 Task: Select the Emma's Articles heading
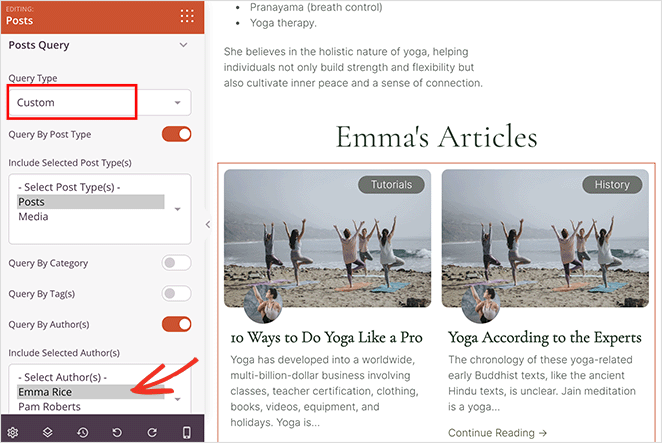[x=437, y=136]
